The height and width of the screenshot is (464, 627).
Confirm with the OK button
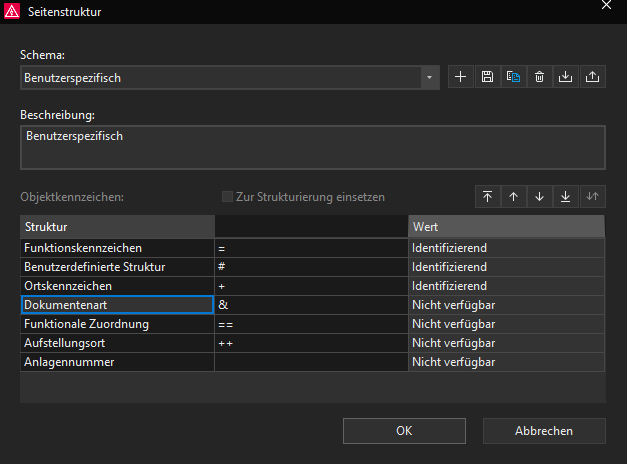(x=404, y=431)
